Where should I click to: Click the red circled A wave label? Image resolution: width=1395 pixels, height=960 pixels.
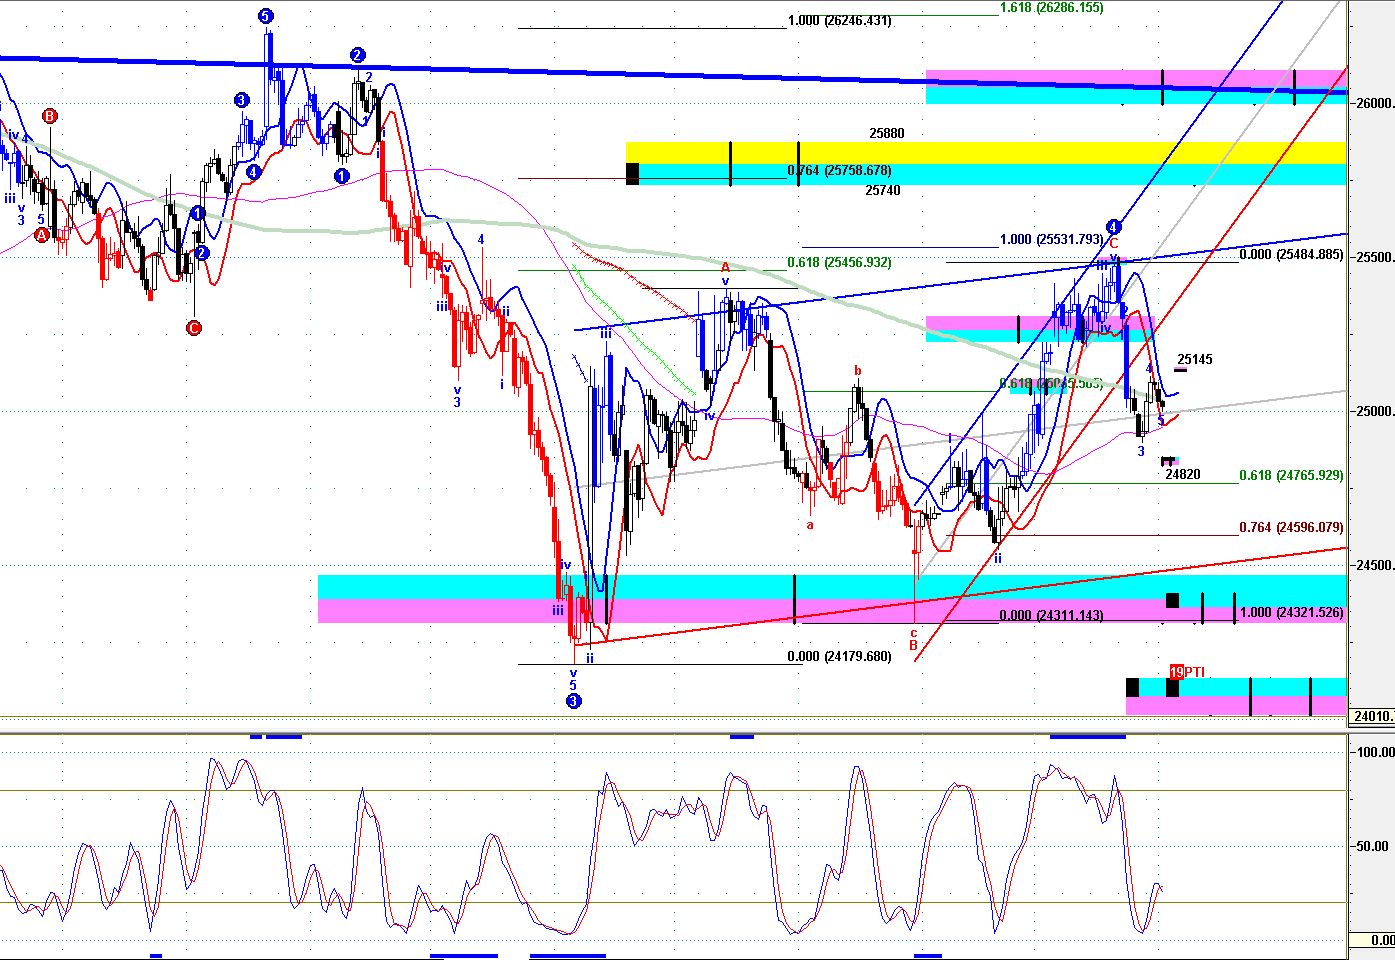point(41,235)
